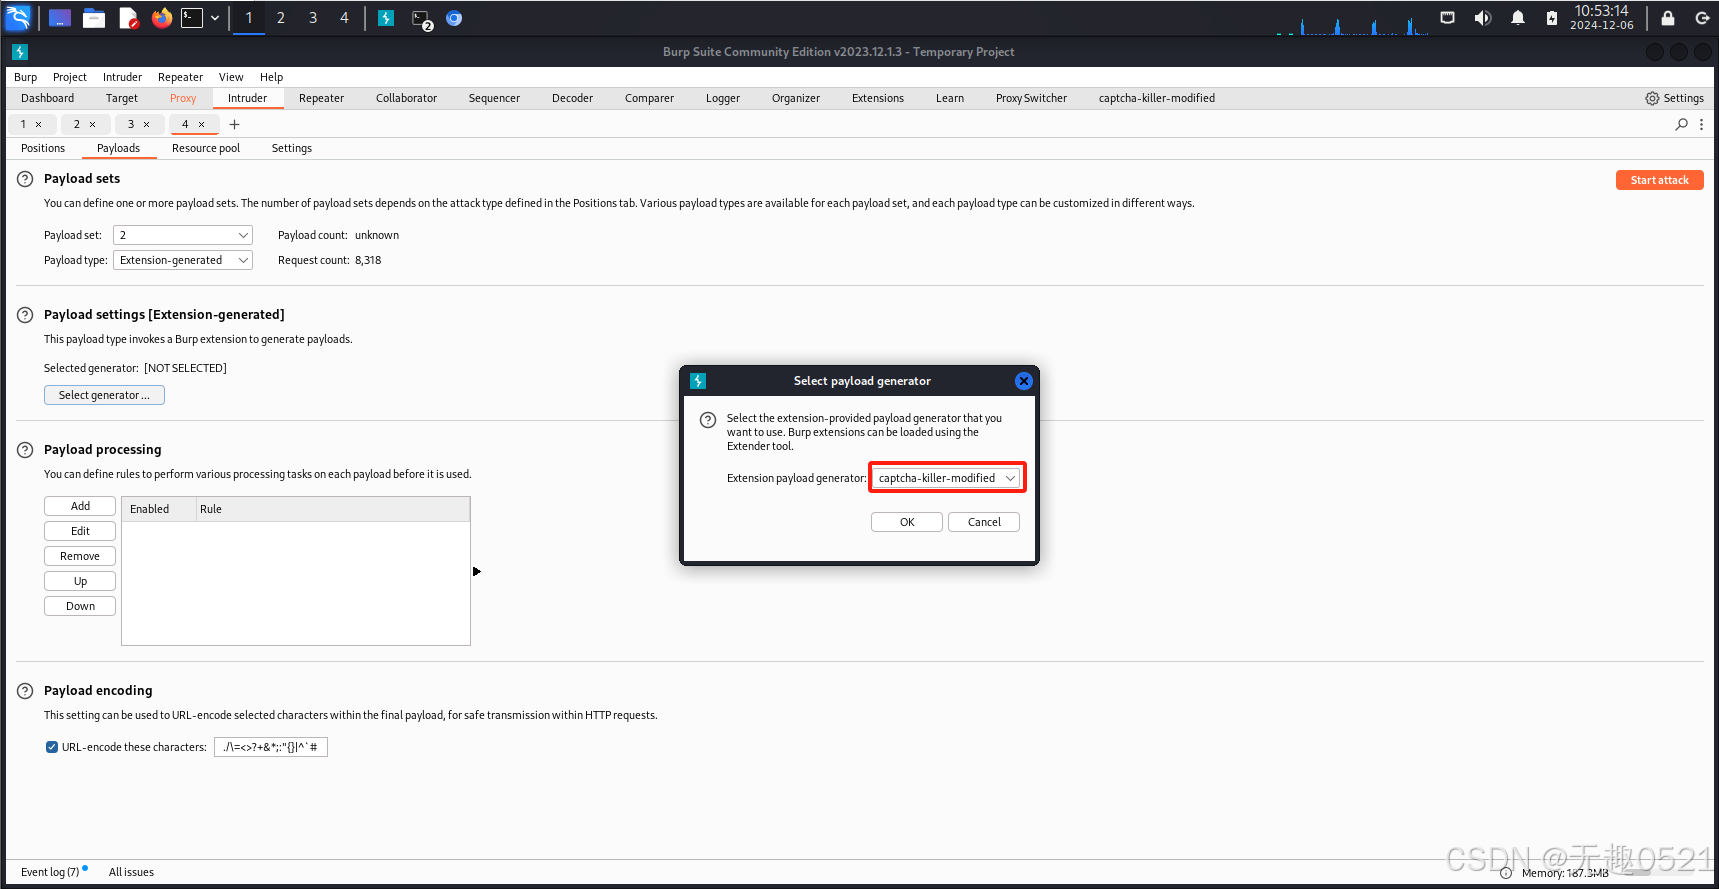
Task: Switch to workspace 3
Action: [x=313, y=18]
